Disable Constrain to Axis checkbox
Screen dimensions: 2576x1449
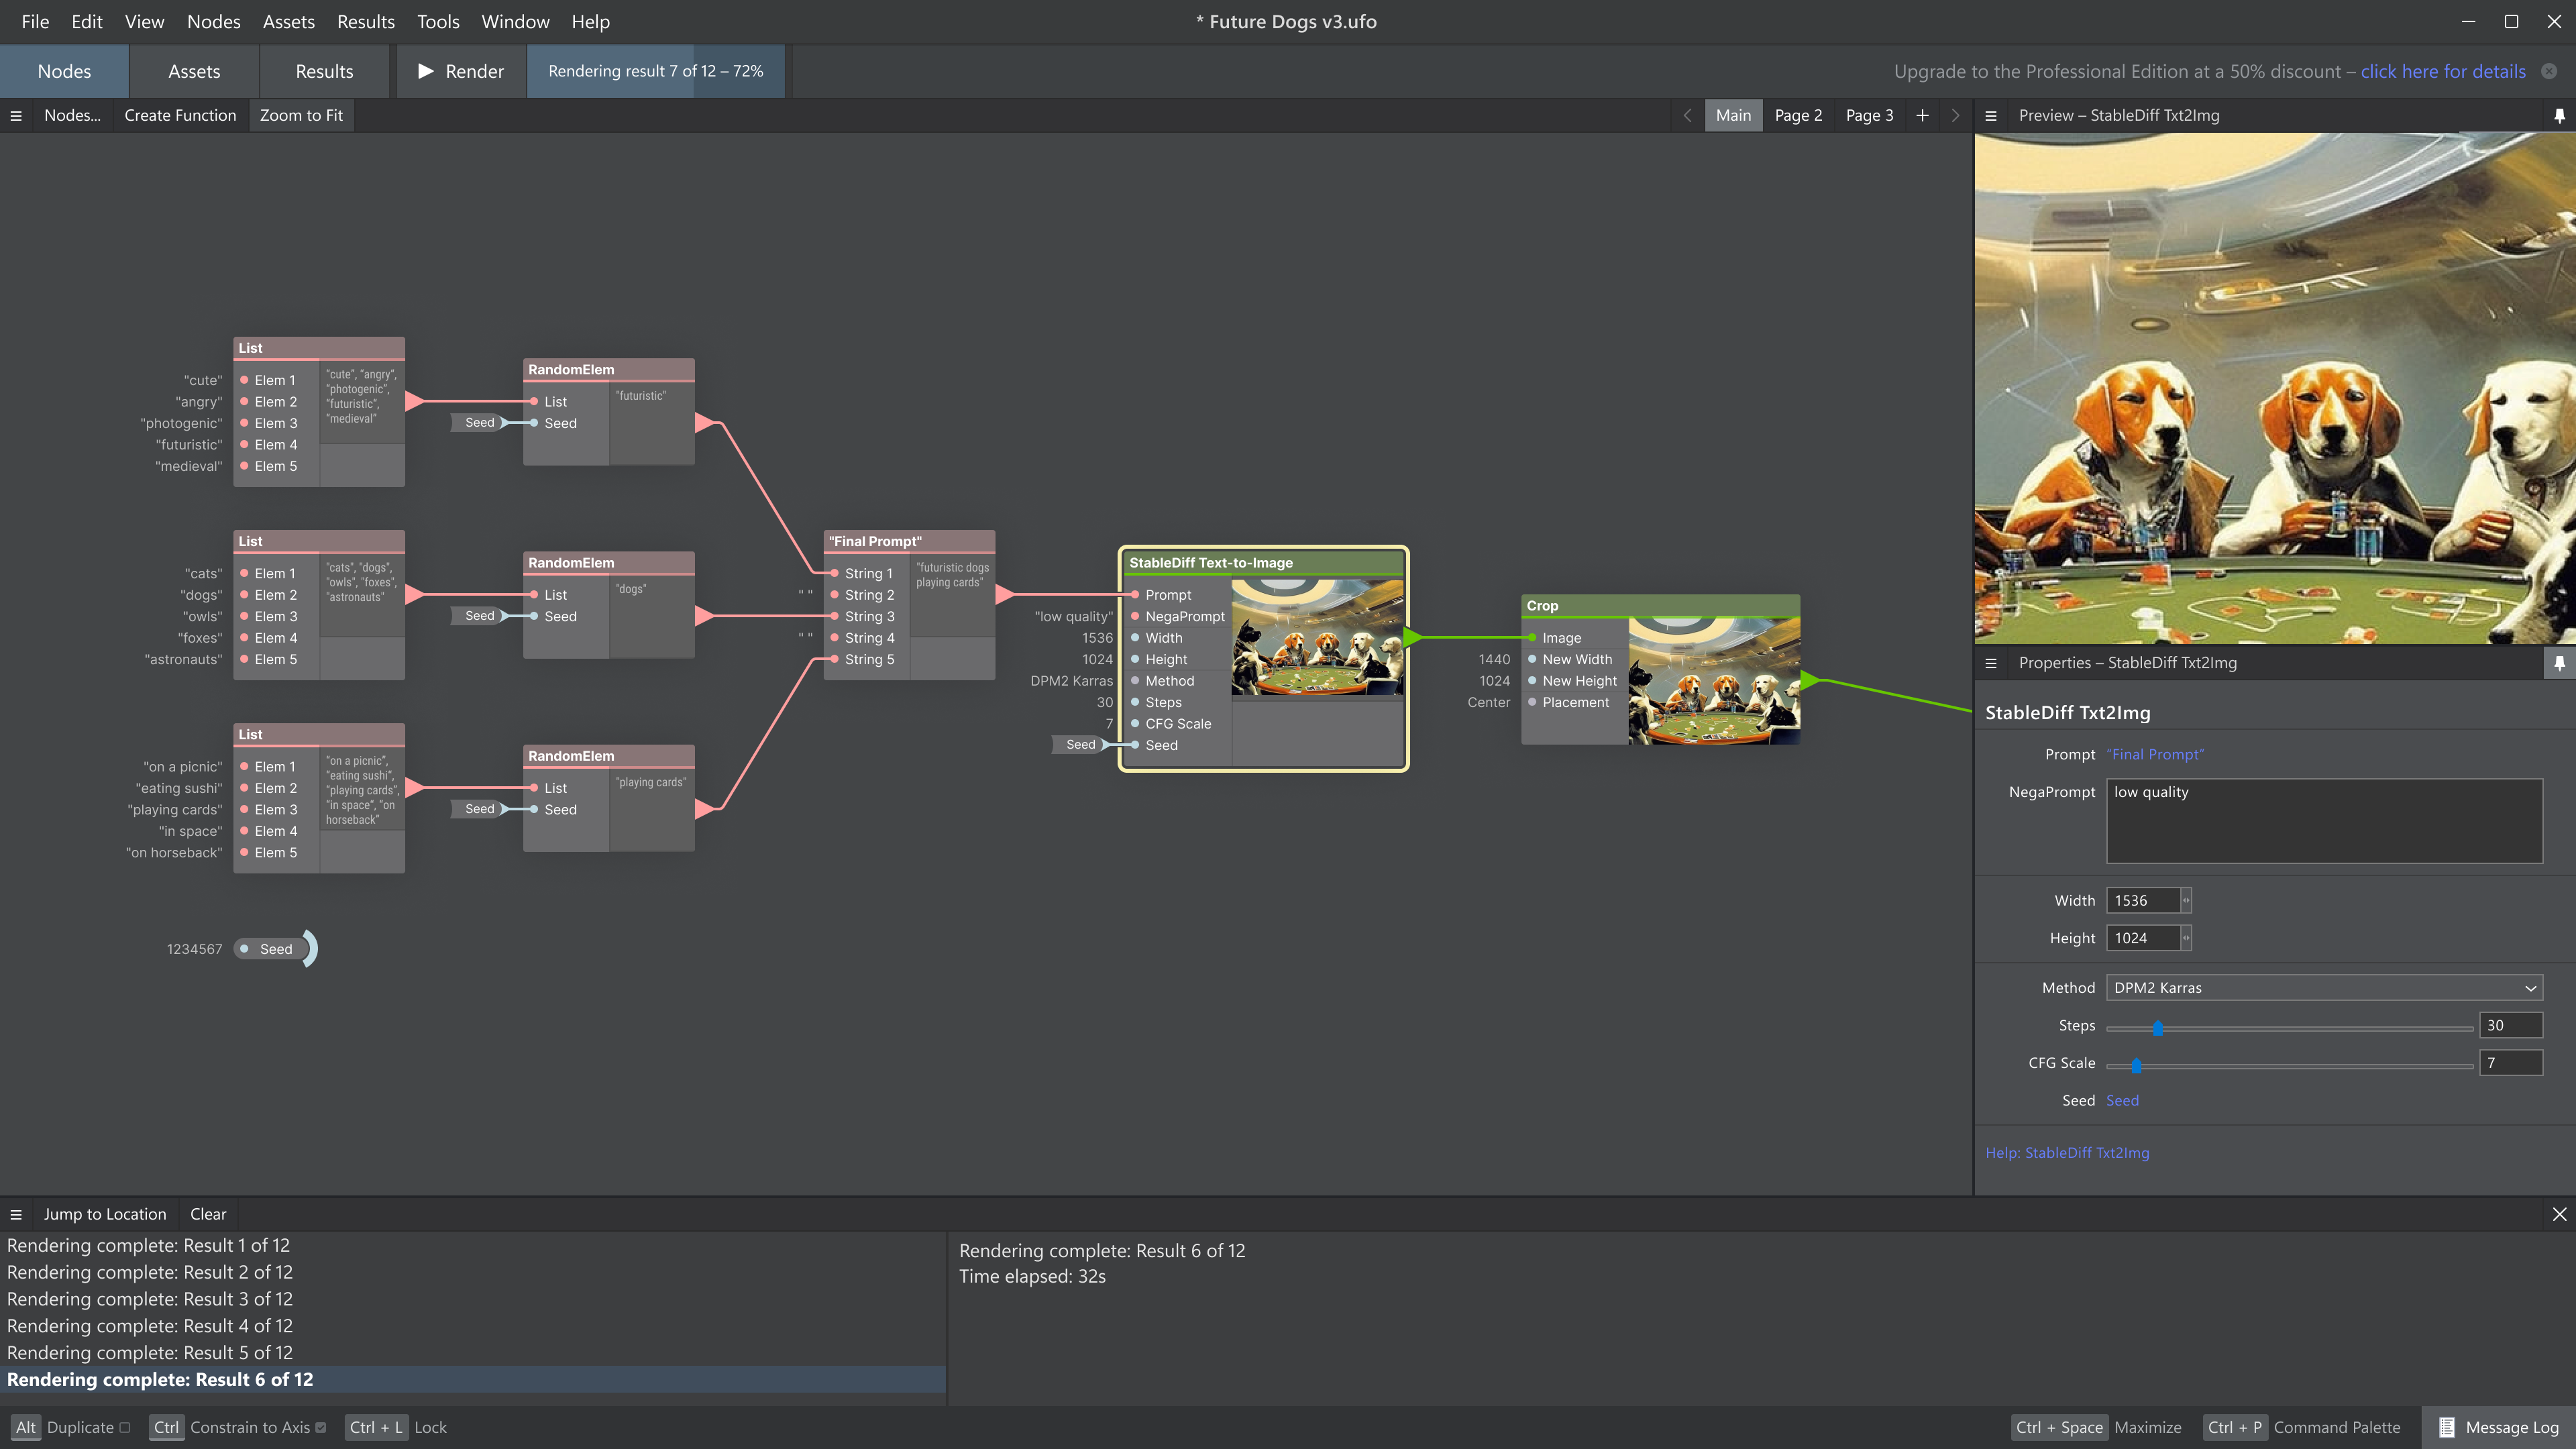[x=321, y=1427]
